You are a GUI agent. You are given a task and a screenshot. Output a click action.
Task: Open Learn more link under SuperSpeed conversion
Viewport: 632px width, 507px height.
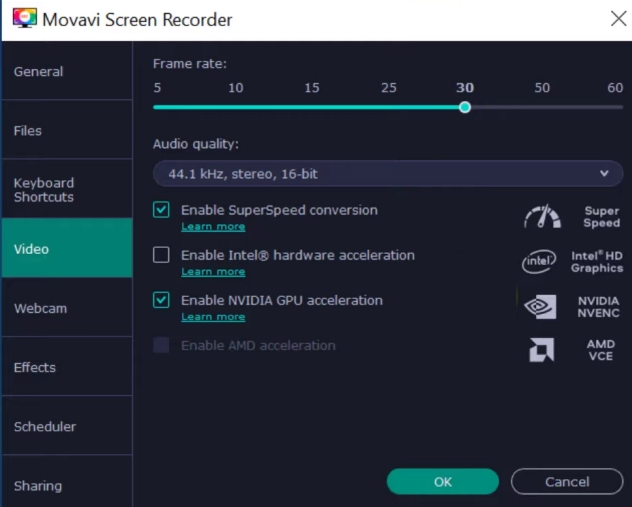(x=213, y=227)
